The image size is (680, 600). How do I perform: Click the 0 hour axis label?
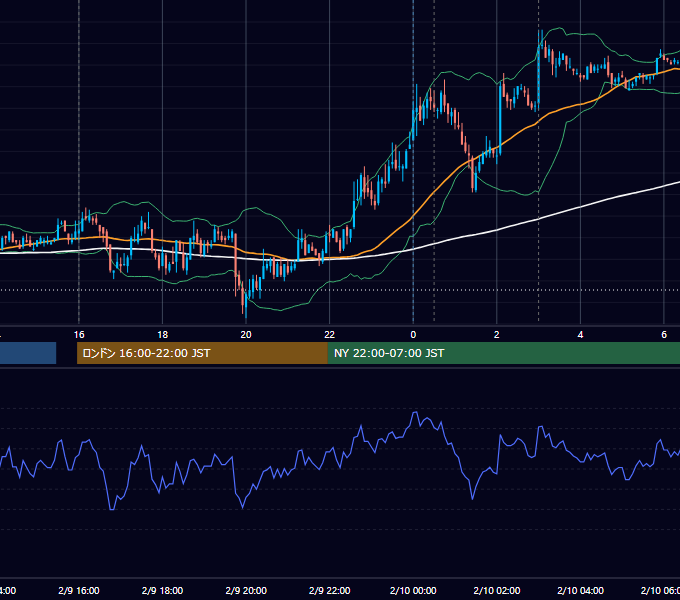[x=413, y=335]
